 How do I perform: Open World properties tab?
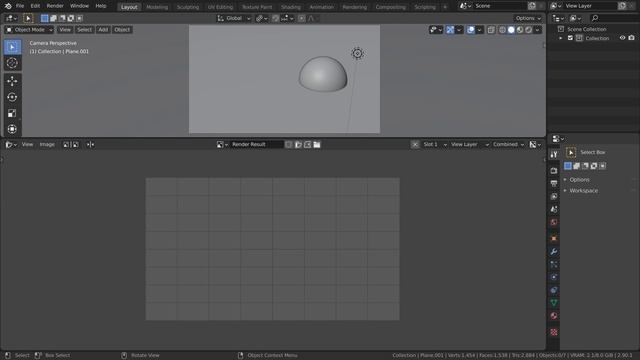554,222
